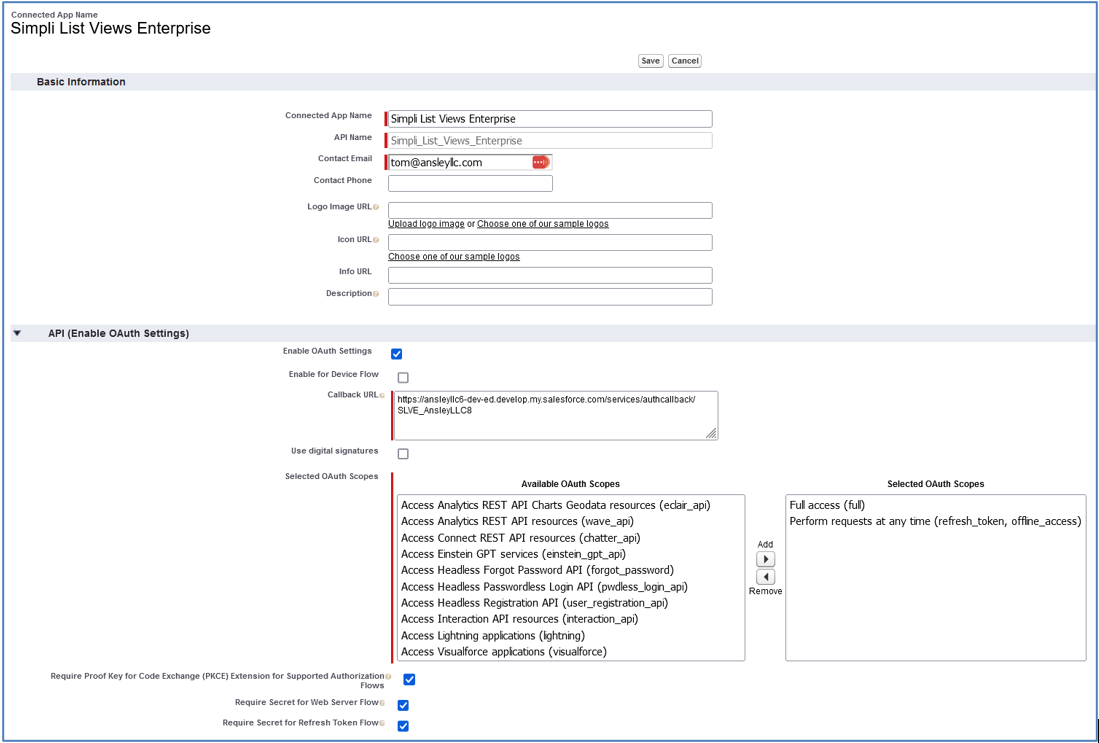Click the Contact Email input field
The height and width of the screenshot is (743, 1099).
(x=470, y=162)
